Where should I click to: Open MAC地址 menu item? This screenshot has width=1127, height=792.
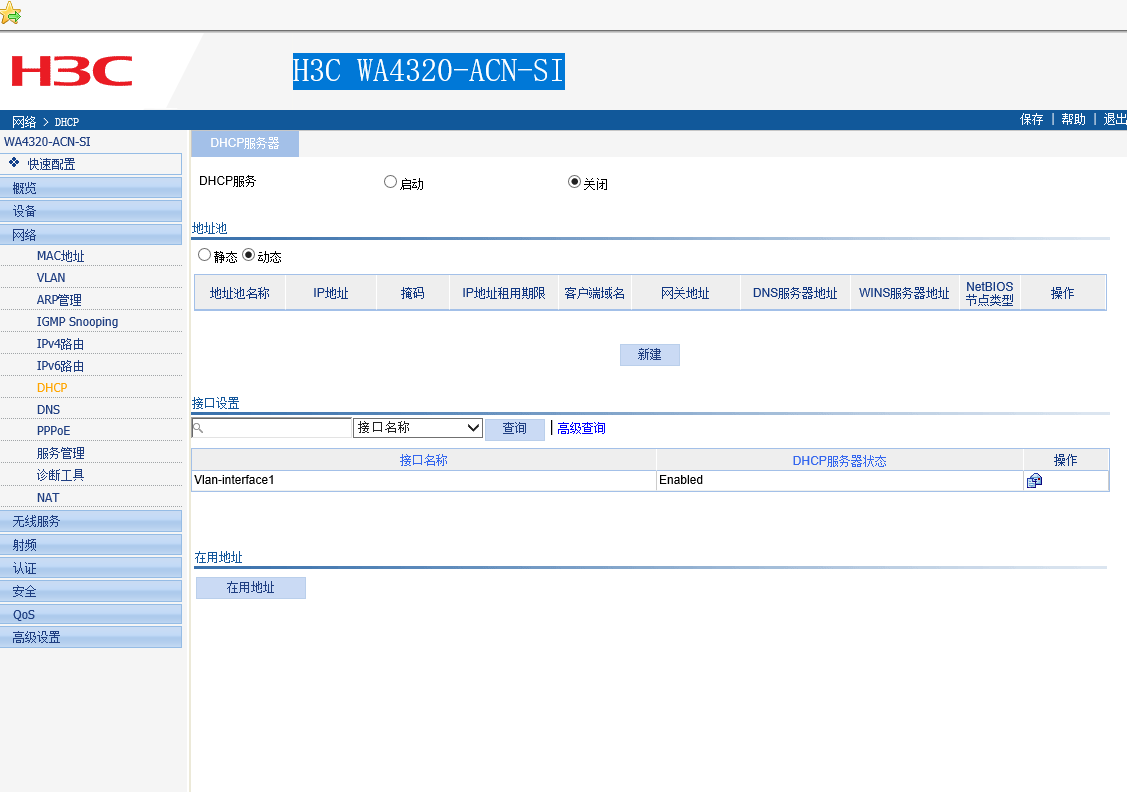[60, 256]
